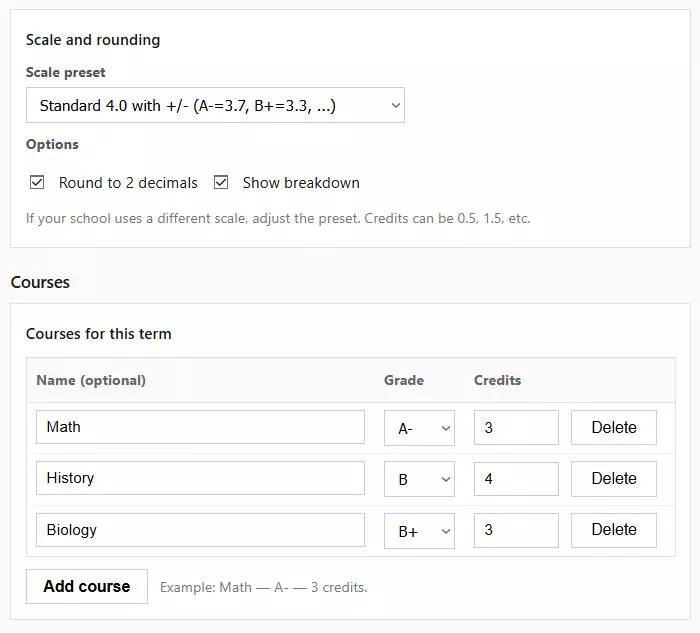Open the grade dropdown for Math
Viewport: 700px width, 633px height.
coord(419,428)
